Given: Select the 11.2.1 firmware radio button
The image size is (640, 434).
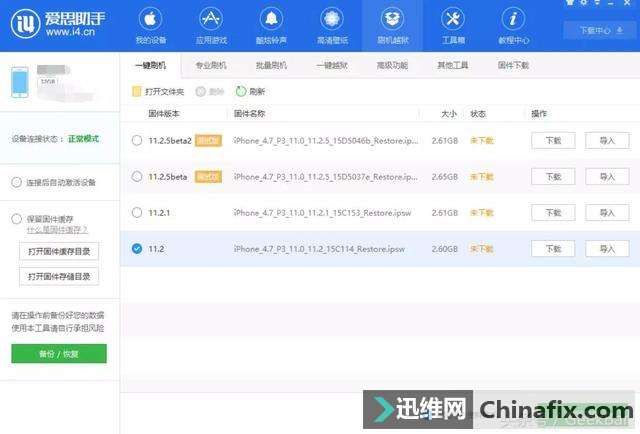Looking at the screenshot, I should [x=137, y=212].
